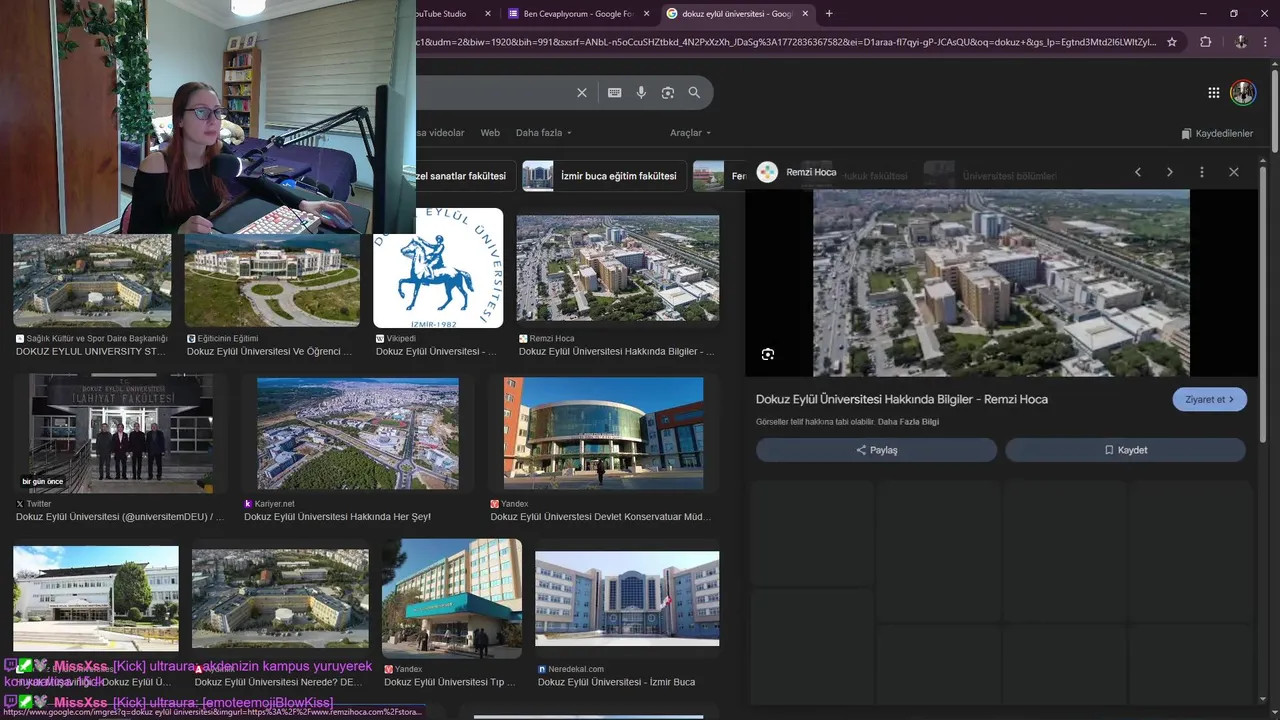The height and width of the screenshot is (720, 1280).
Task: Open the Remzi Hoca aerial campus thumbnail
Action: [x=618, y=268]
